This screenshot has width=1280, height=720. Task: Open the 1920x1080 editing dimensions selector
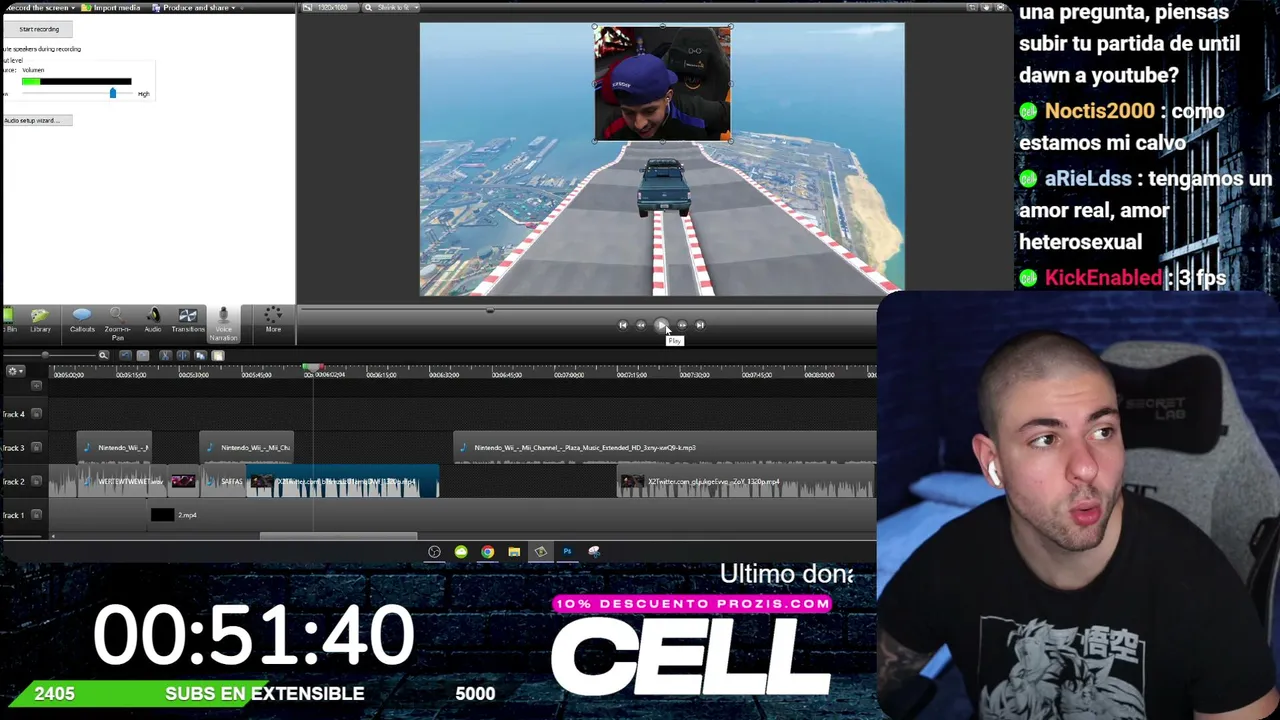pyautogui.click(x=330, y=8)
